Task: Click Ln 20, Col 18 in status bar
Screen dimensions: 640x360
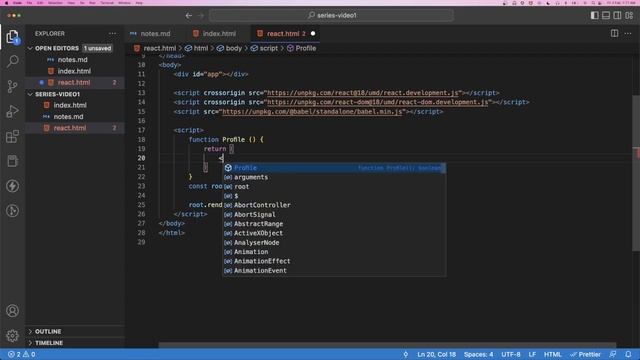Action: (x=436, y=354)
